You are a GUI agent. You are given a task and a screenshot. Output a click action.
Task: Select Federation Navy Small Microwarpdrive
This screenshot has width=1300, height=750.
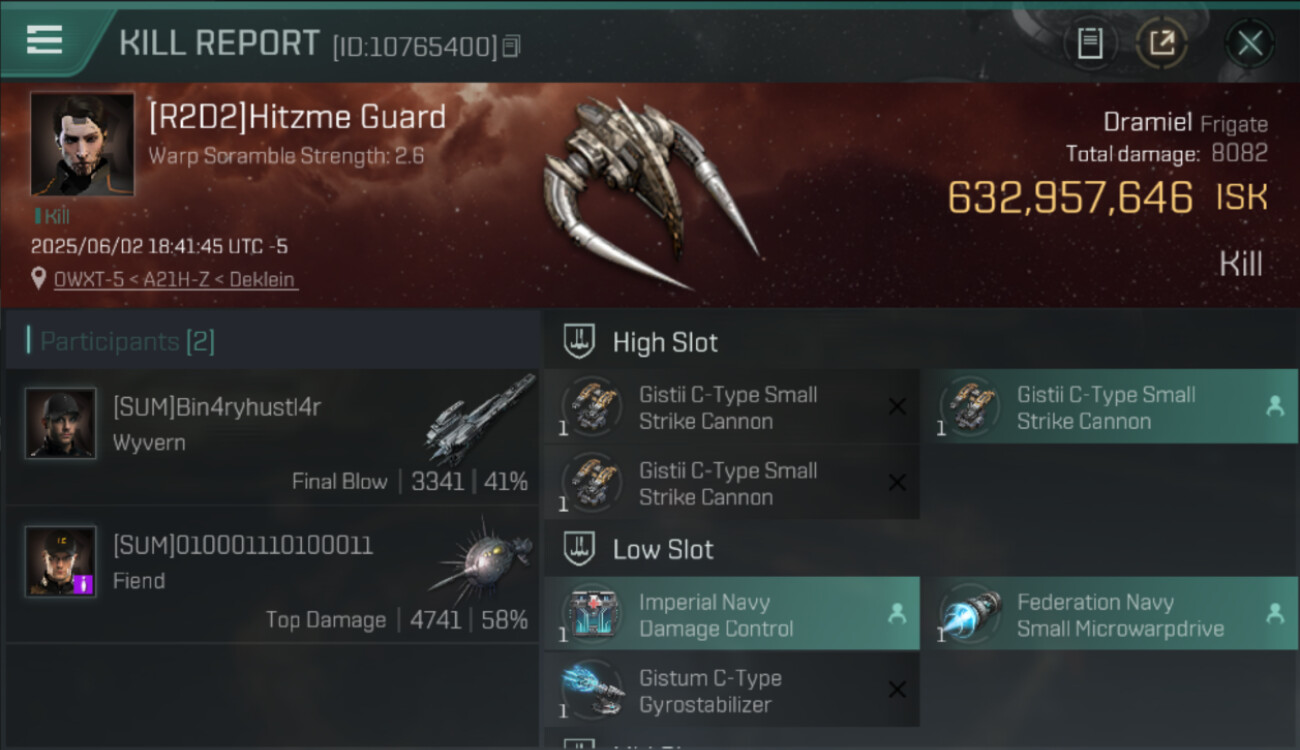pyautogui.click(x=1119, y=615)
